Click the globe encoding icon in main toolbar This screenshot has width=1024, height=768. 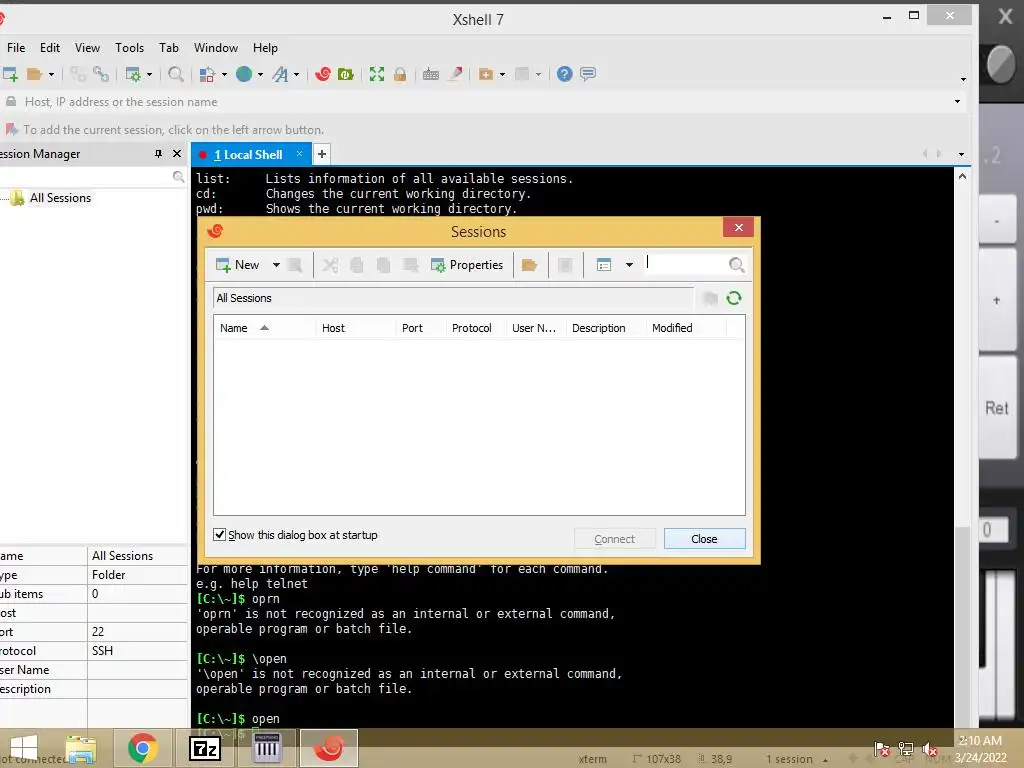point(244,74)
